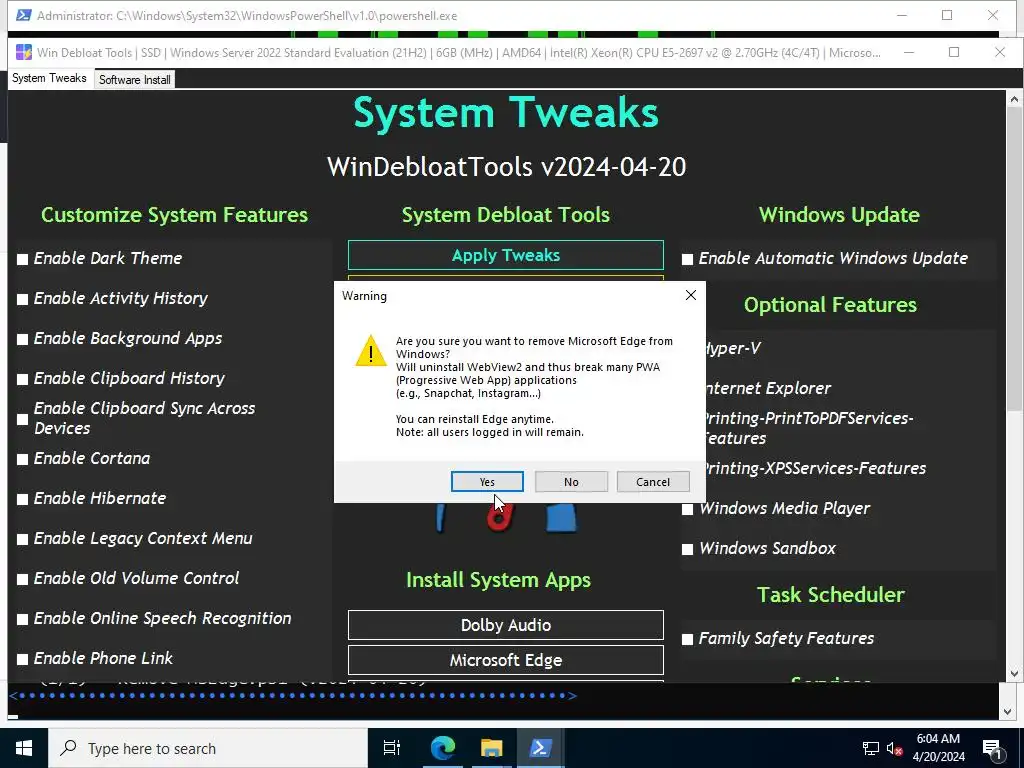Open the Windows Start menu
This screenshot has width=1024, height=768.
[x=24, y=748]
